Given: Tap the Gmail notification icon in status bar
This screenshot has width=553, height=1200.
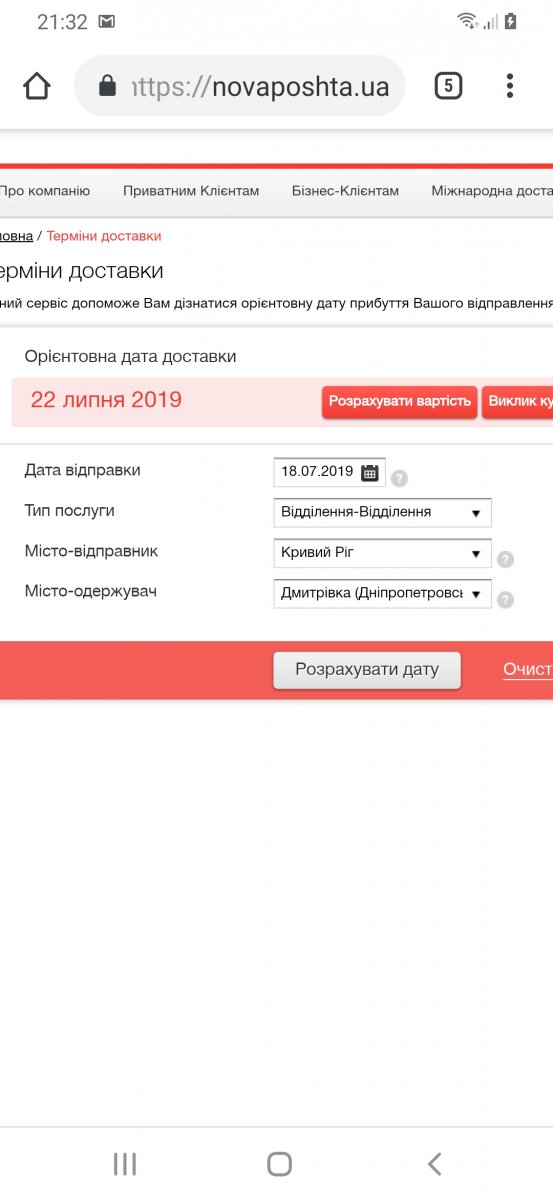Looking at the screenshot, I should click(107, 22).
